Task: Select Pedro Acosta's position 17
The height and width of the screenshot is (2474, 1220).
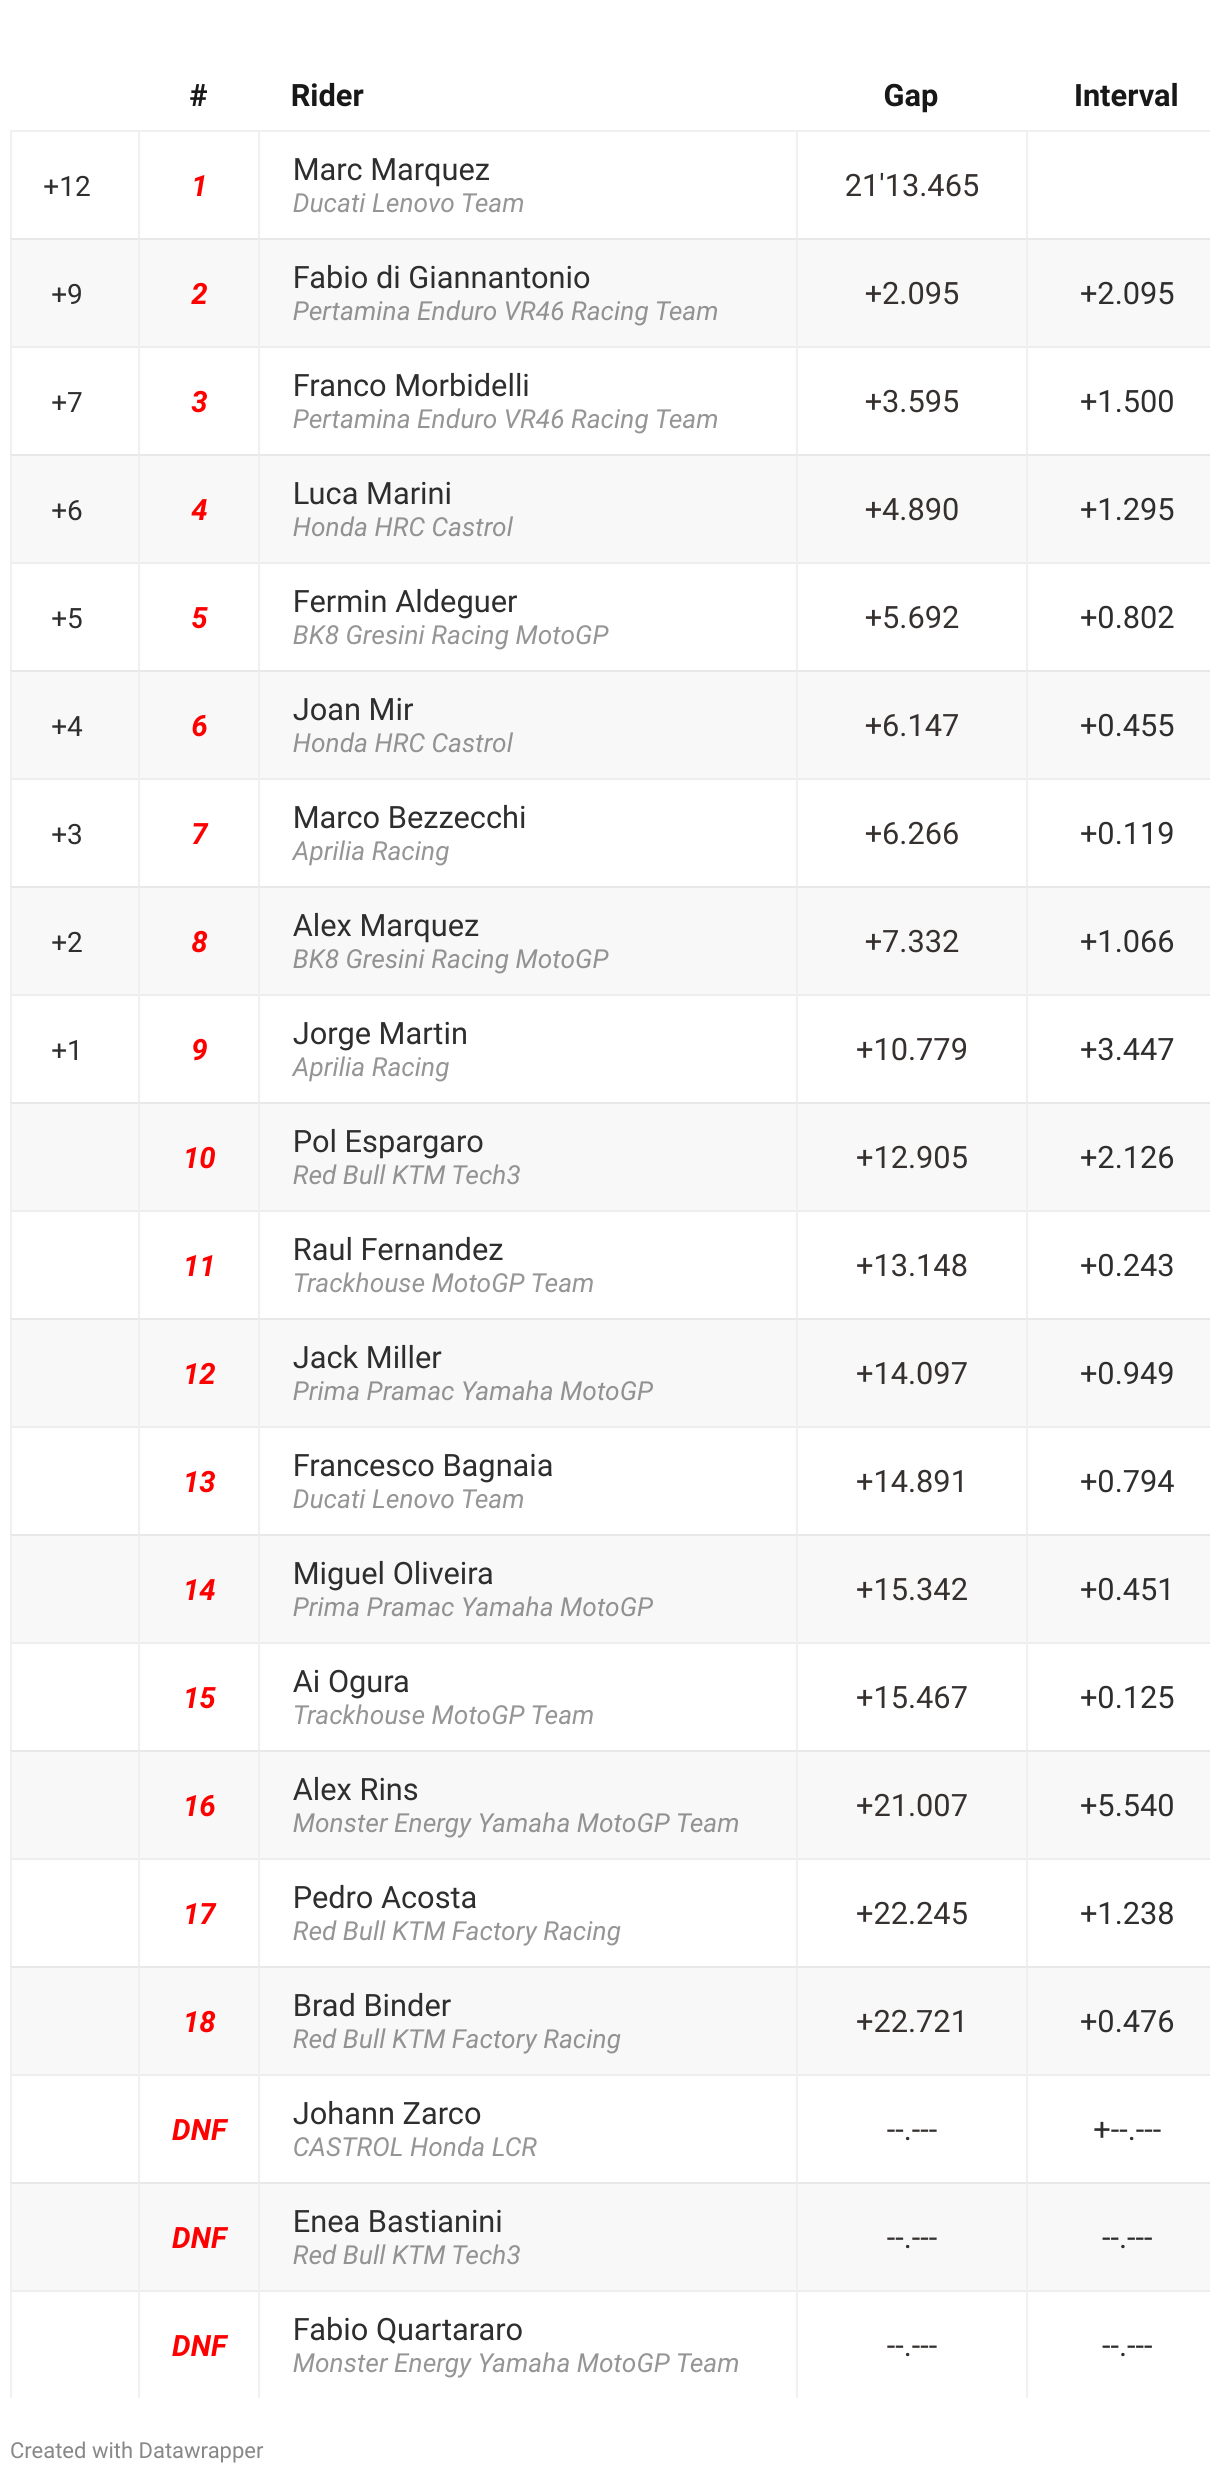Action: 199,1914
